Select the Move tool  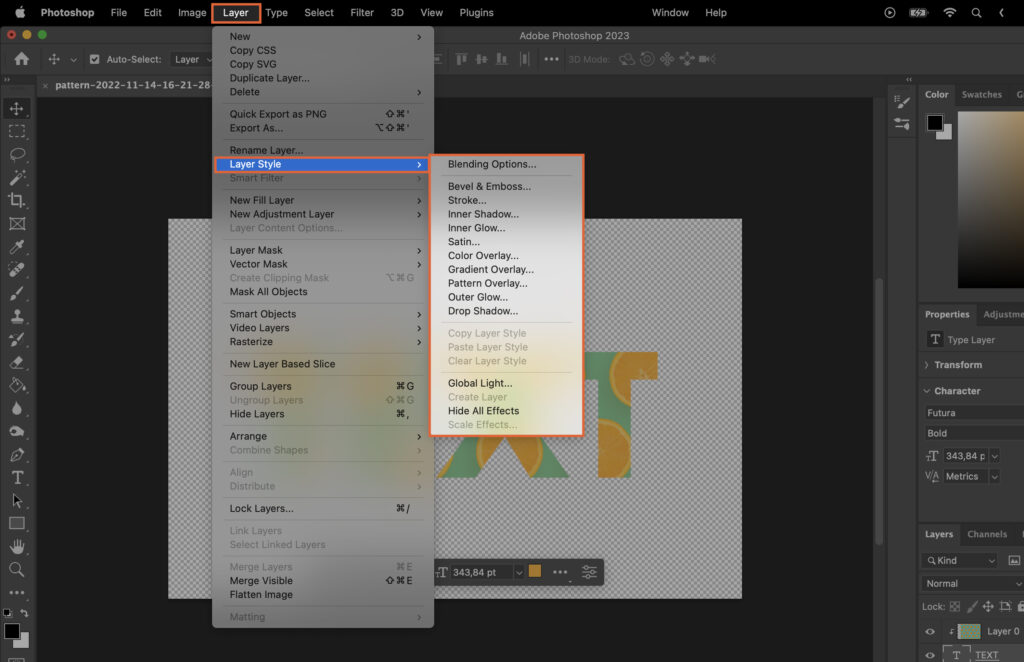[15, 107]
